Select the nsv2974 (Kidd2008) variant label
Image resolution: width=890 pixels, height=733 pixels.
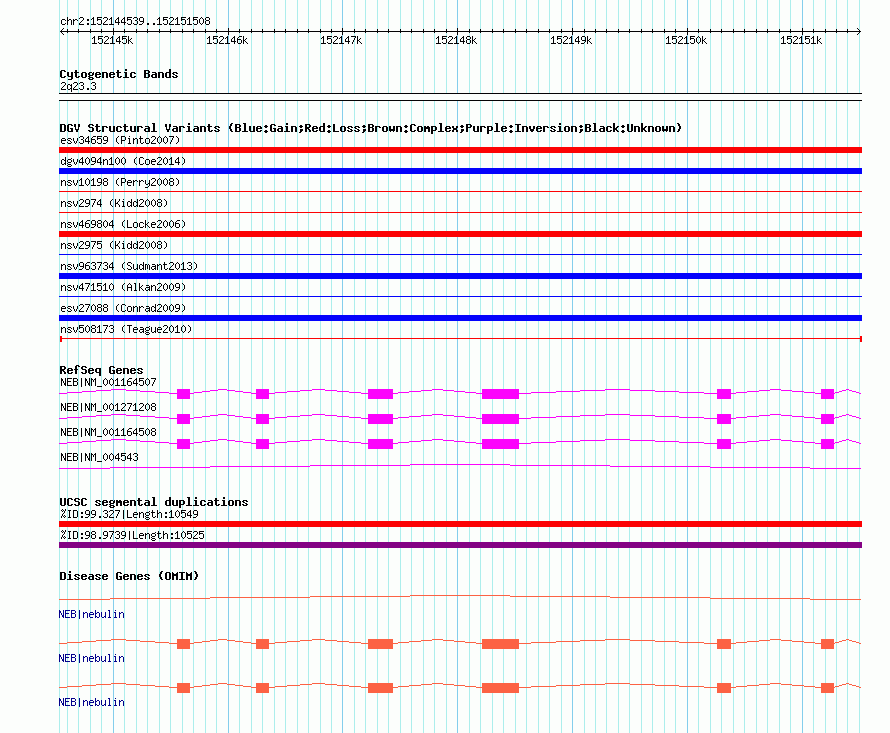[114, 203]
